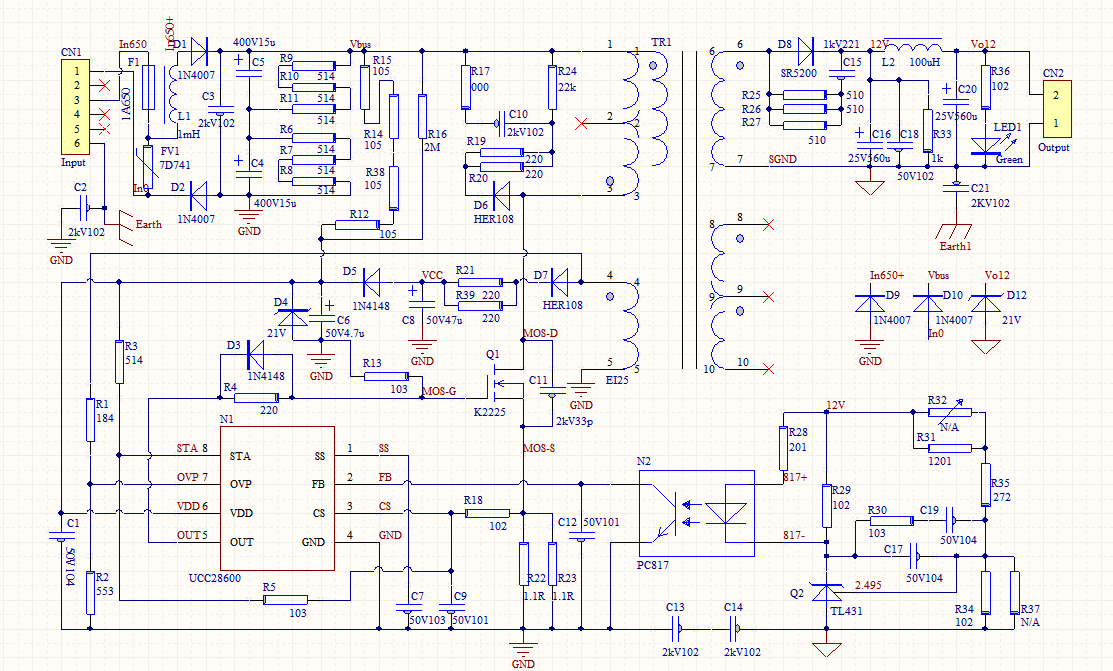Select the EI25 core label
This screenshot has height=671, width=1113.
click(x=617, y=380)
